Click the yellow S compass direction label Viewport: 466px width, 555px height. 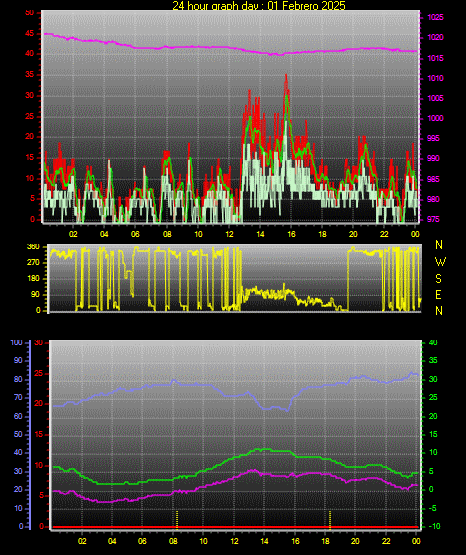pyautogui.click(x=438, y=279)
